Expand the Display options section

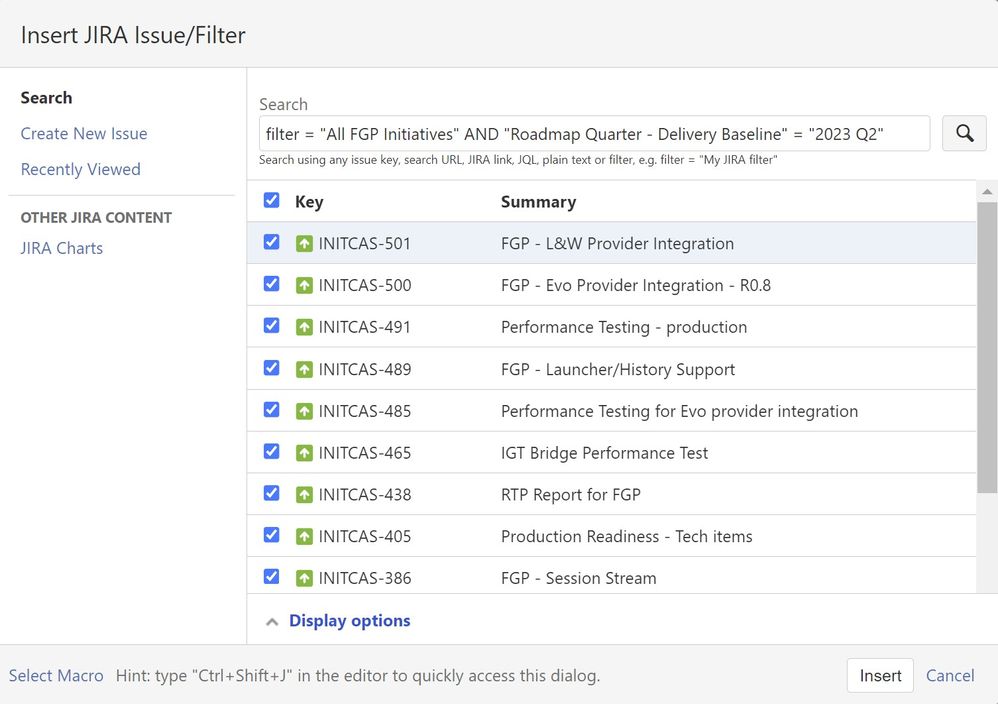coord(348,621)
